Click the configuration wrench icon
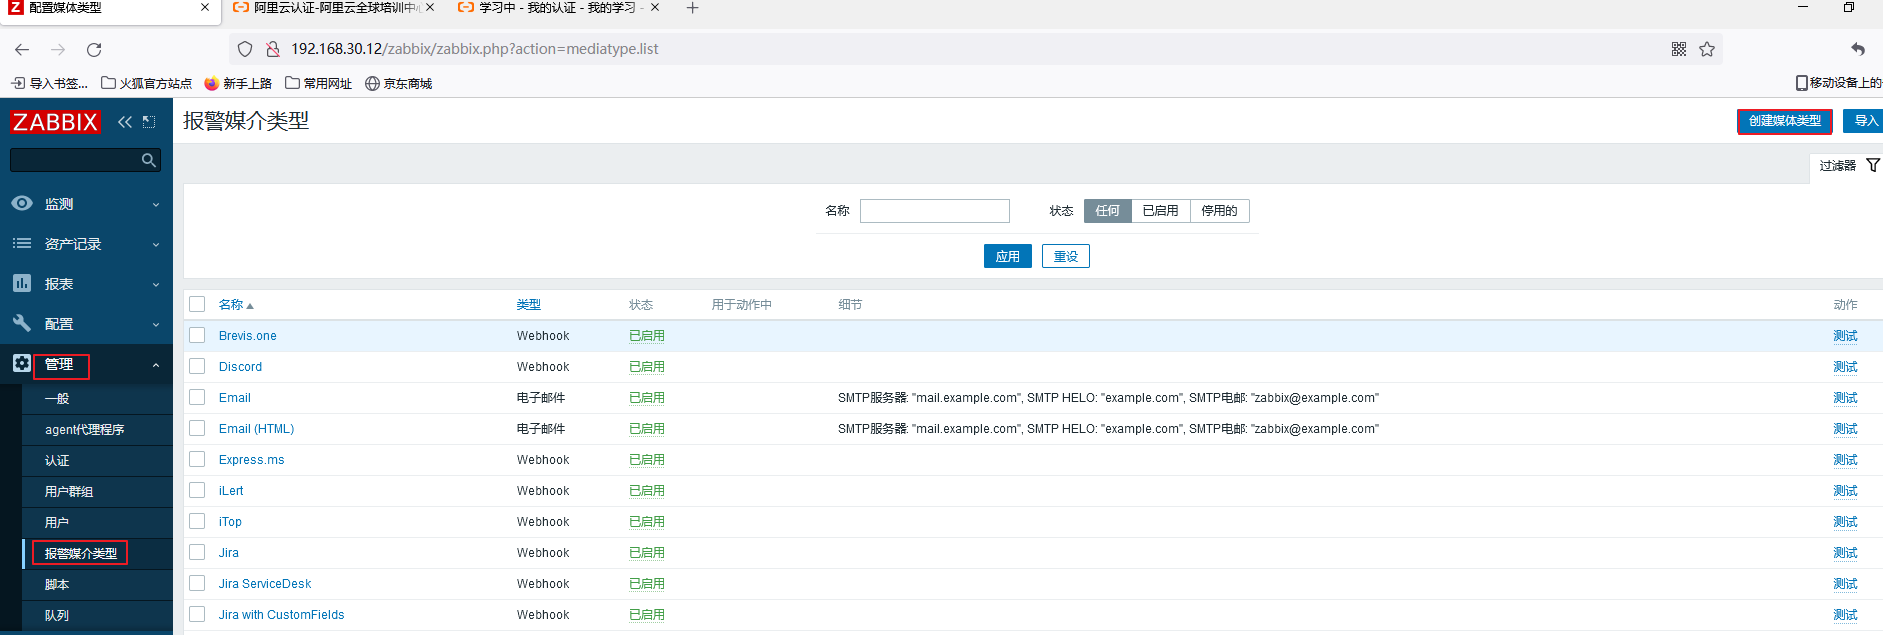This screenshot has width=1883, height=635. pos(22,323)
